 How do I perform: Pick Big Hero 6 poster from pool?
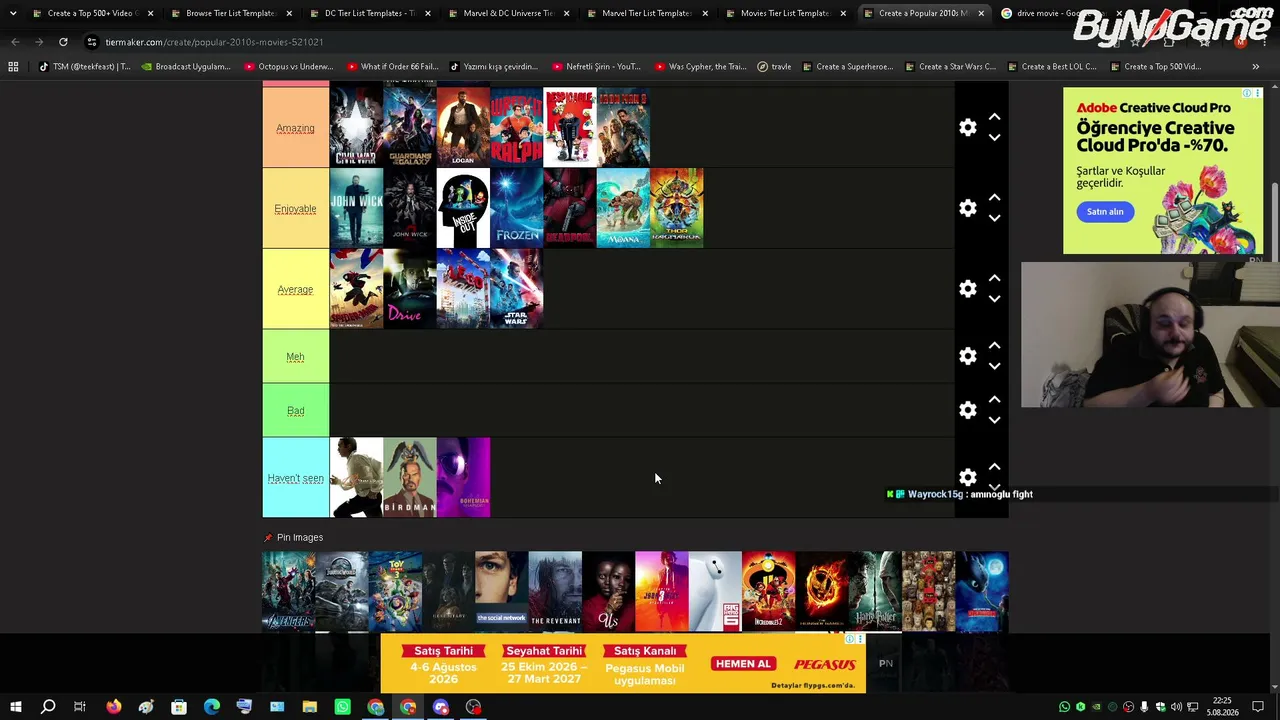point(715,591)
